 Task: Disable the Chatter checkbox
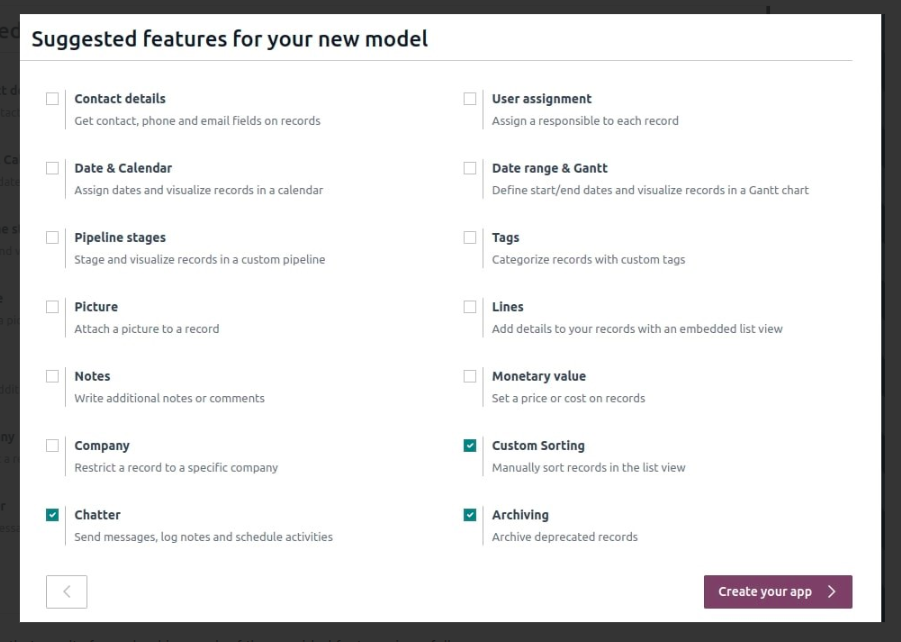(52, 515)
